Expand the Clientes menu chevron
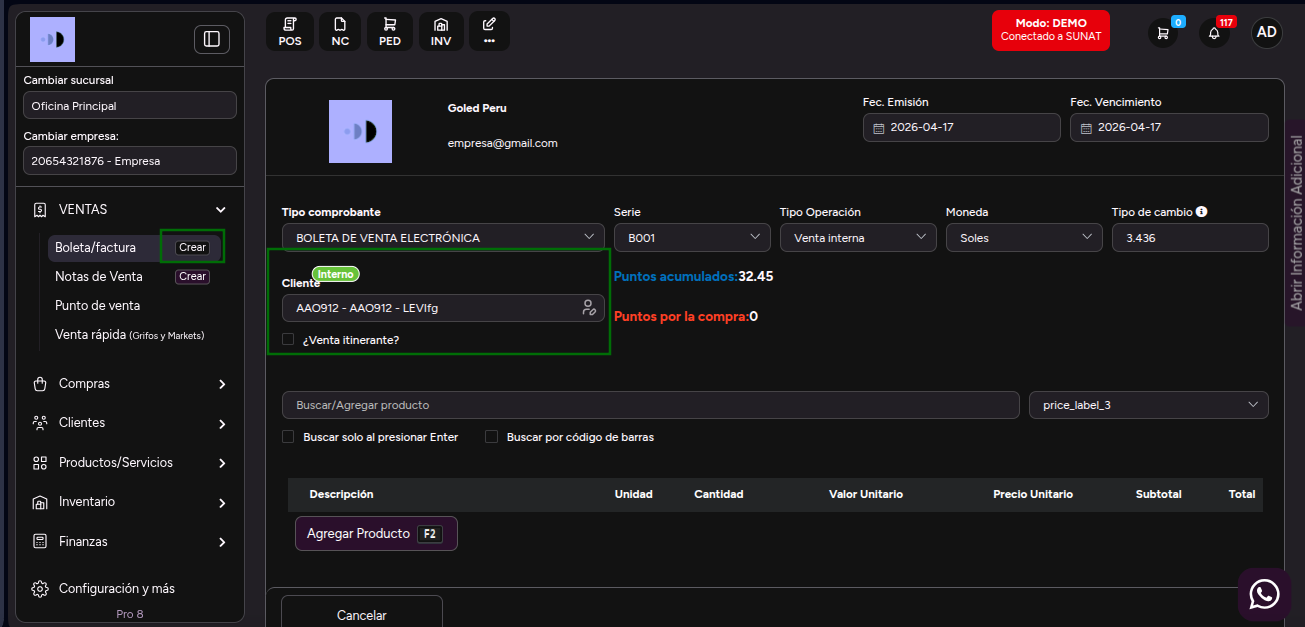Image resolution: width=1305 pixels, height=627 pixels. point(222,424)
